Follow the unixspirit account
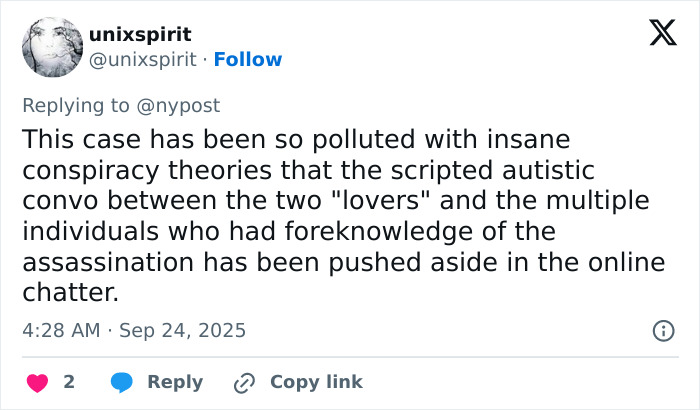Screen dimensions: 700x410 pyautogui.click(x=249, y=60)
